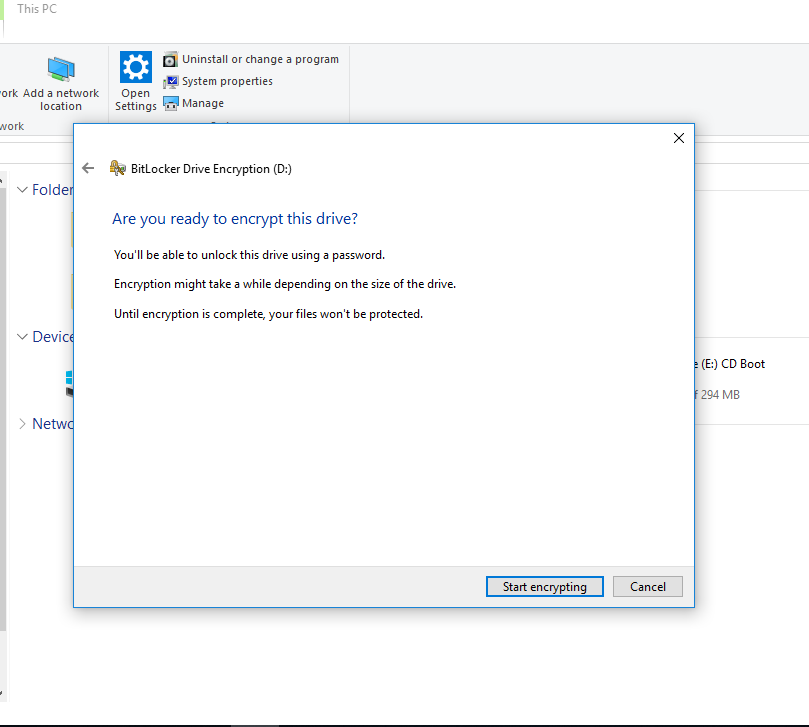Click the 294 MB drive size text
The width and height of the screenshot is (809, 727).
click(x=720, y=395)
